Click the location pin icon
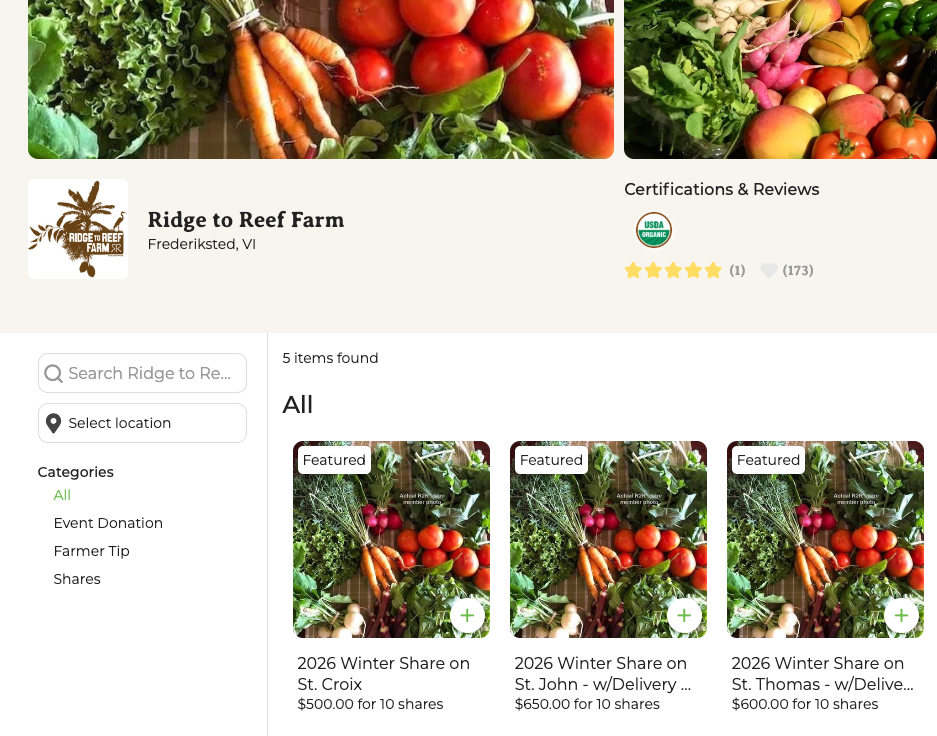 pos(53,423)
